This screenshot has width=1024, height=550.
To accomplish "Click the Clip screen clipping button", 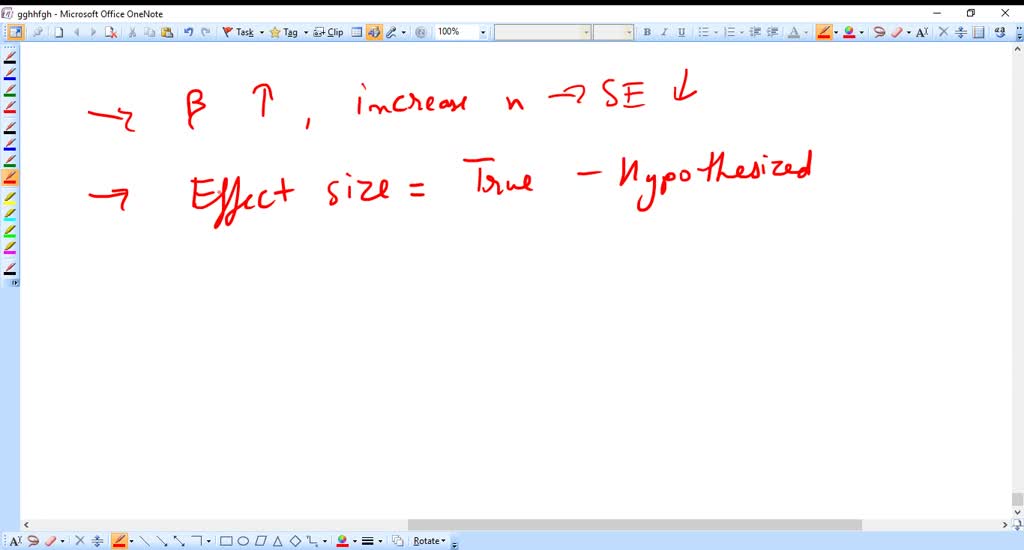I will (328, 32).
